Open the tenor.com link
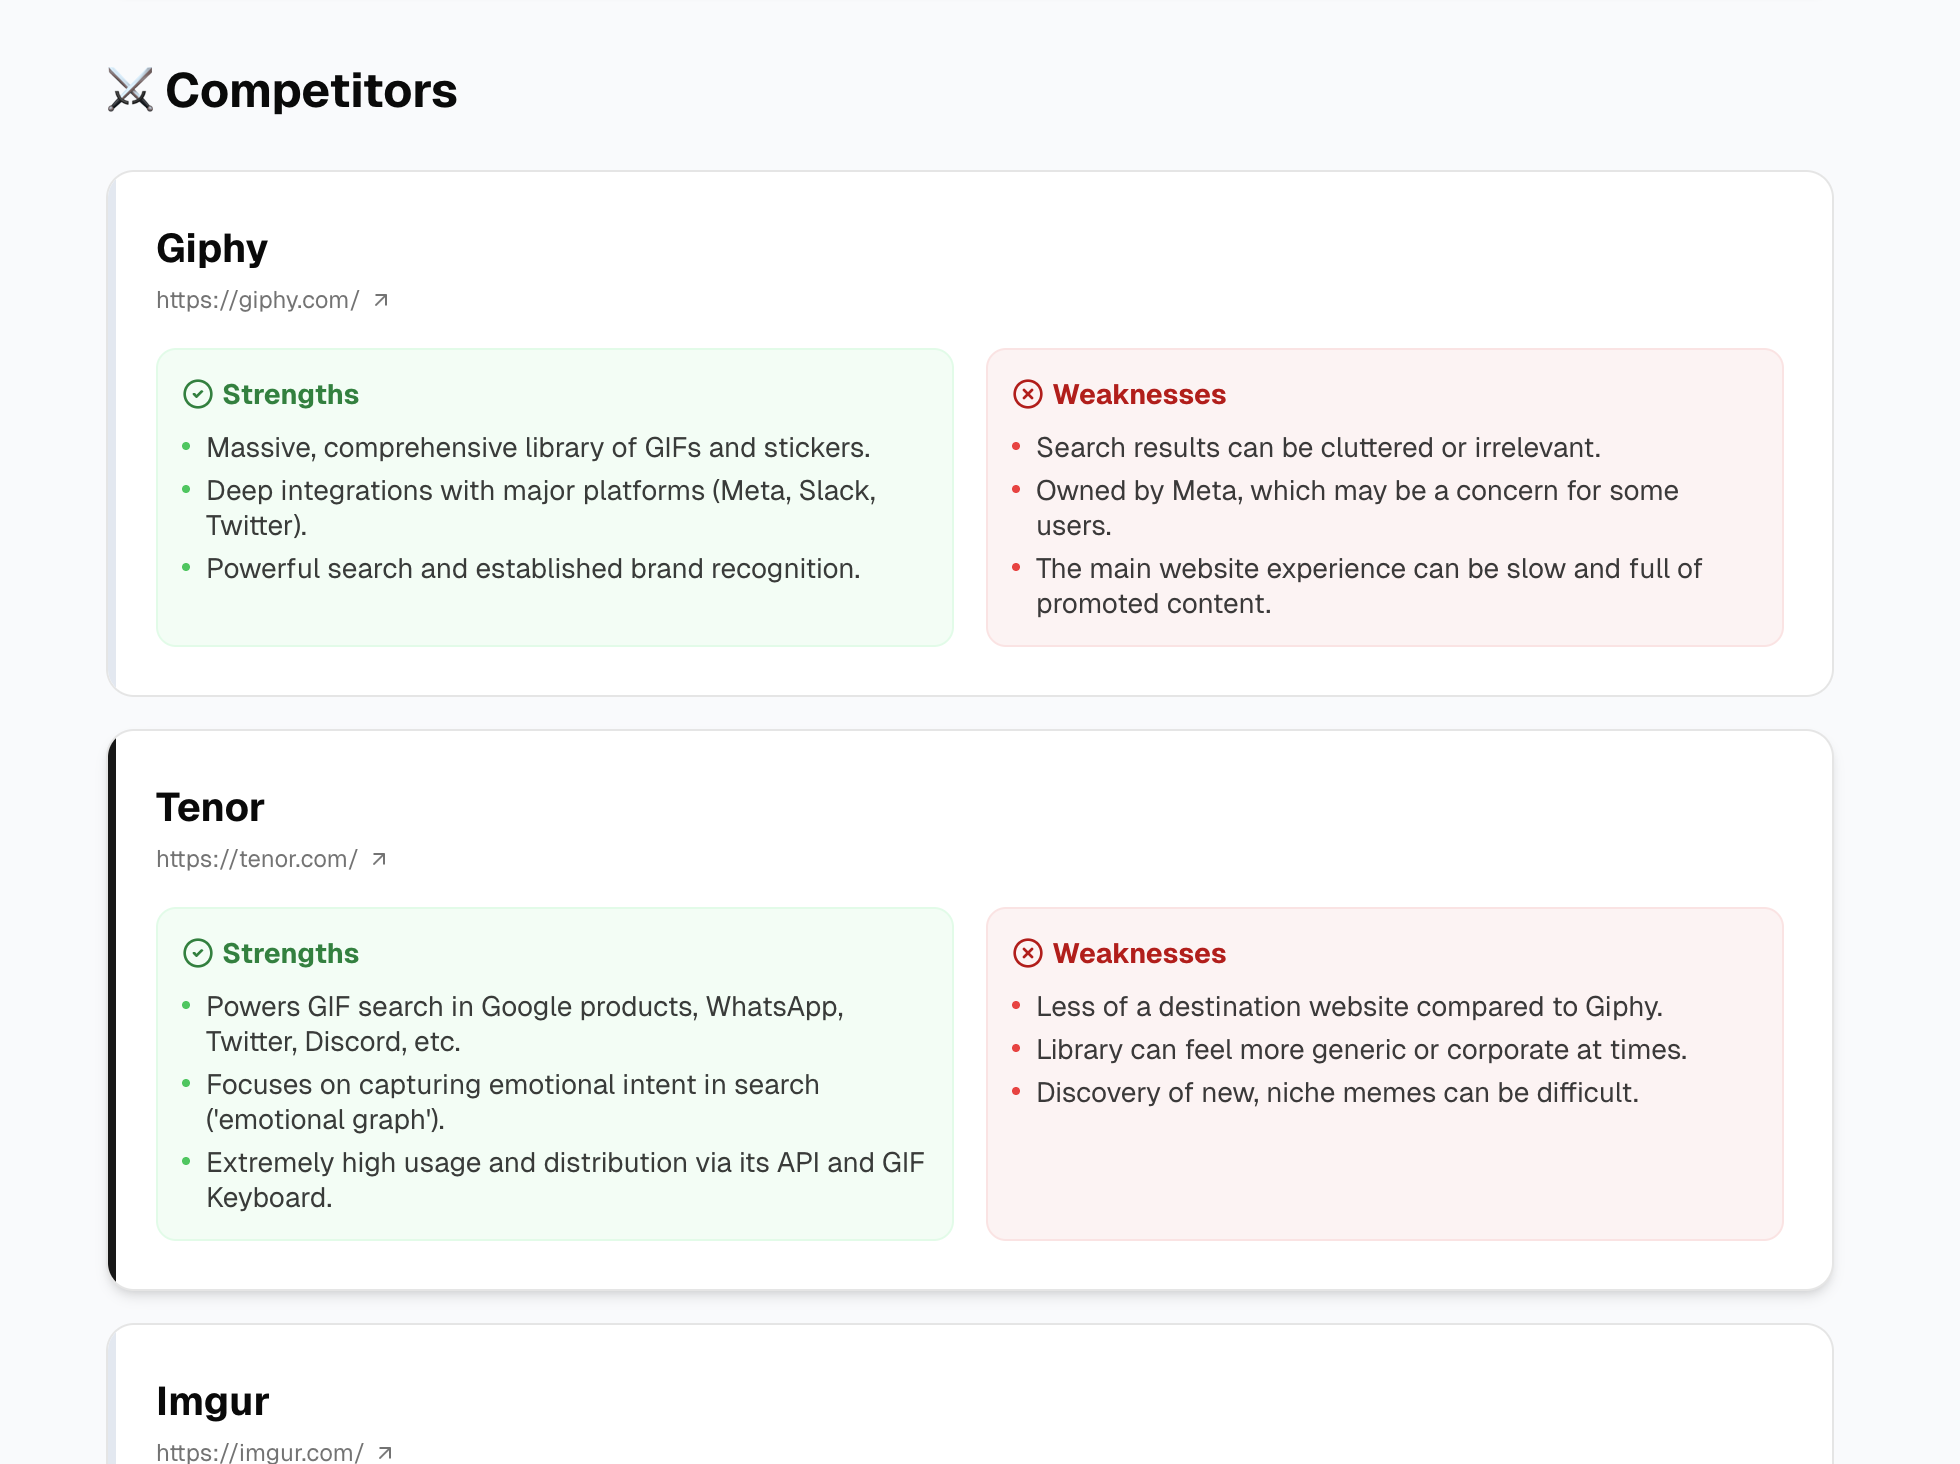Image resolution: width=1960 pixels, height=1464 pixels. point(256,858)
